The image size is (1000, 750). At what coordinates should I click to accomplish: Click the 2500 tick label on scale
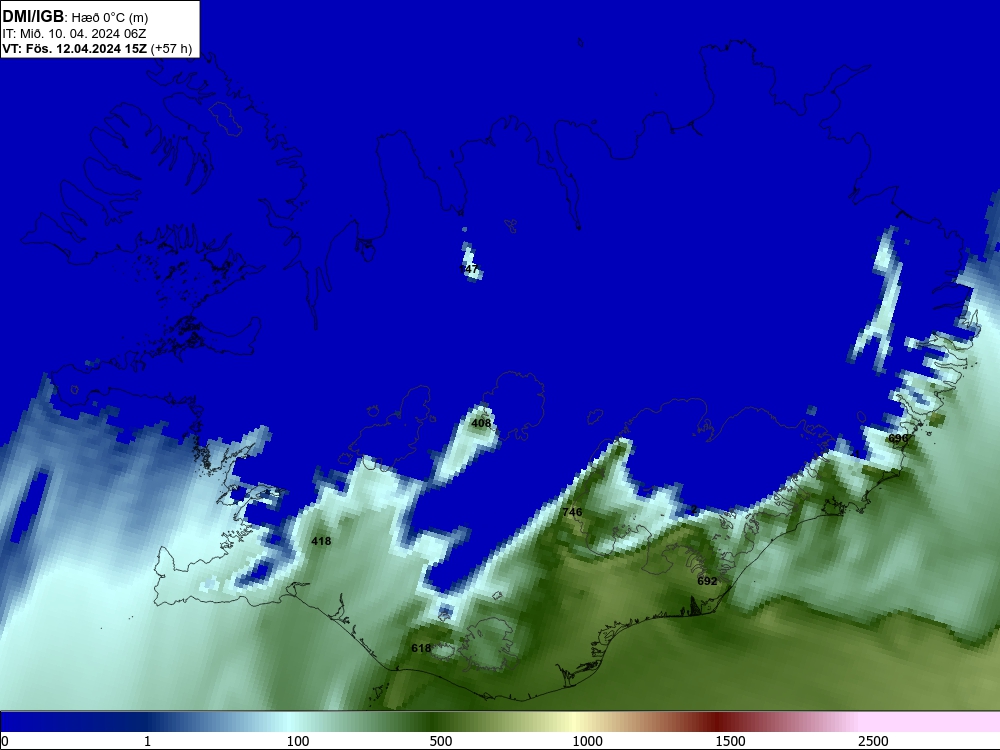click(x=873, y=741)
